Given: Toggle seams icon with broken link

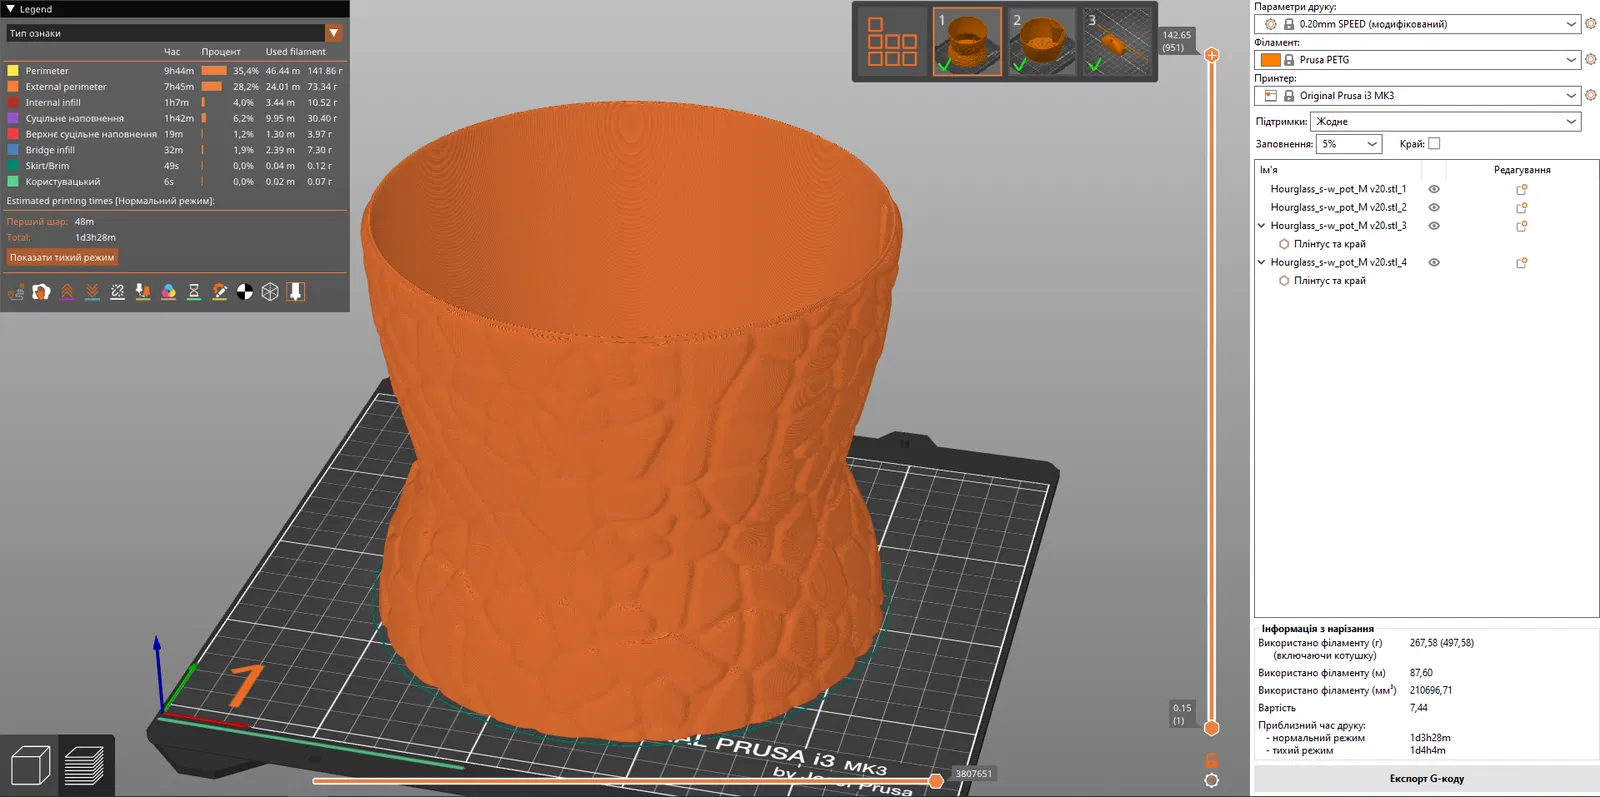Looking at the screenshot, I should [x=118, y=292].
